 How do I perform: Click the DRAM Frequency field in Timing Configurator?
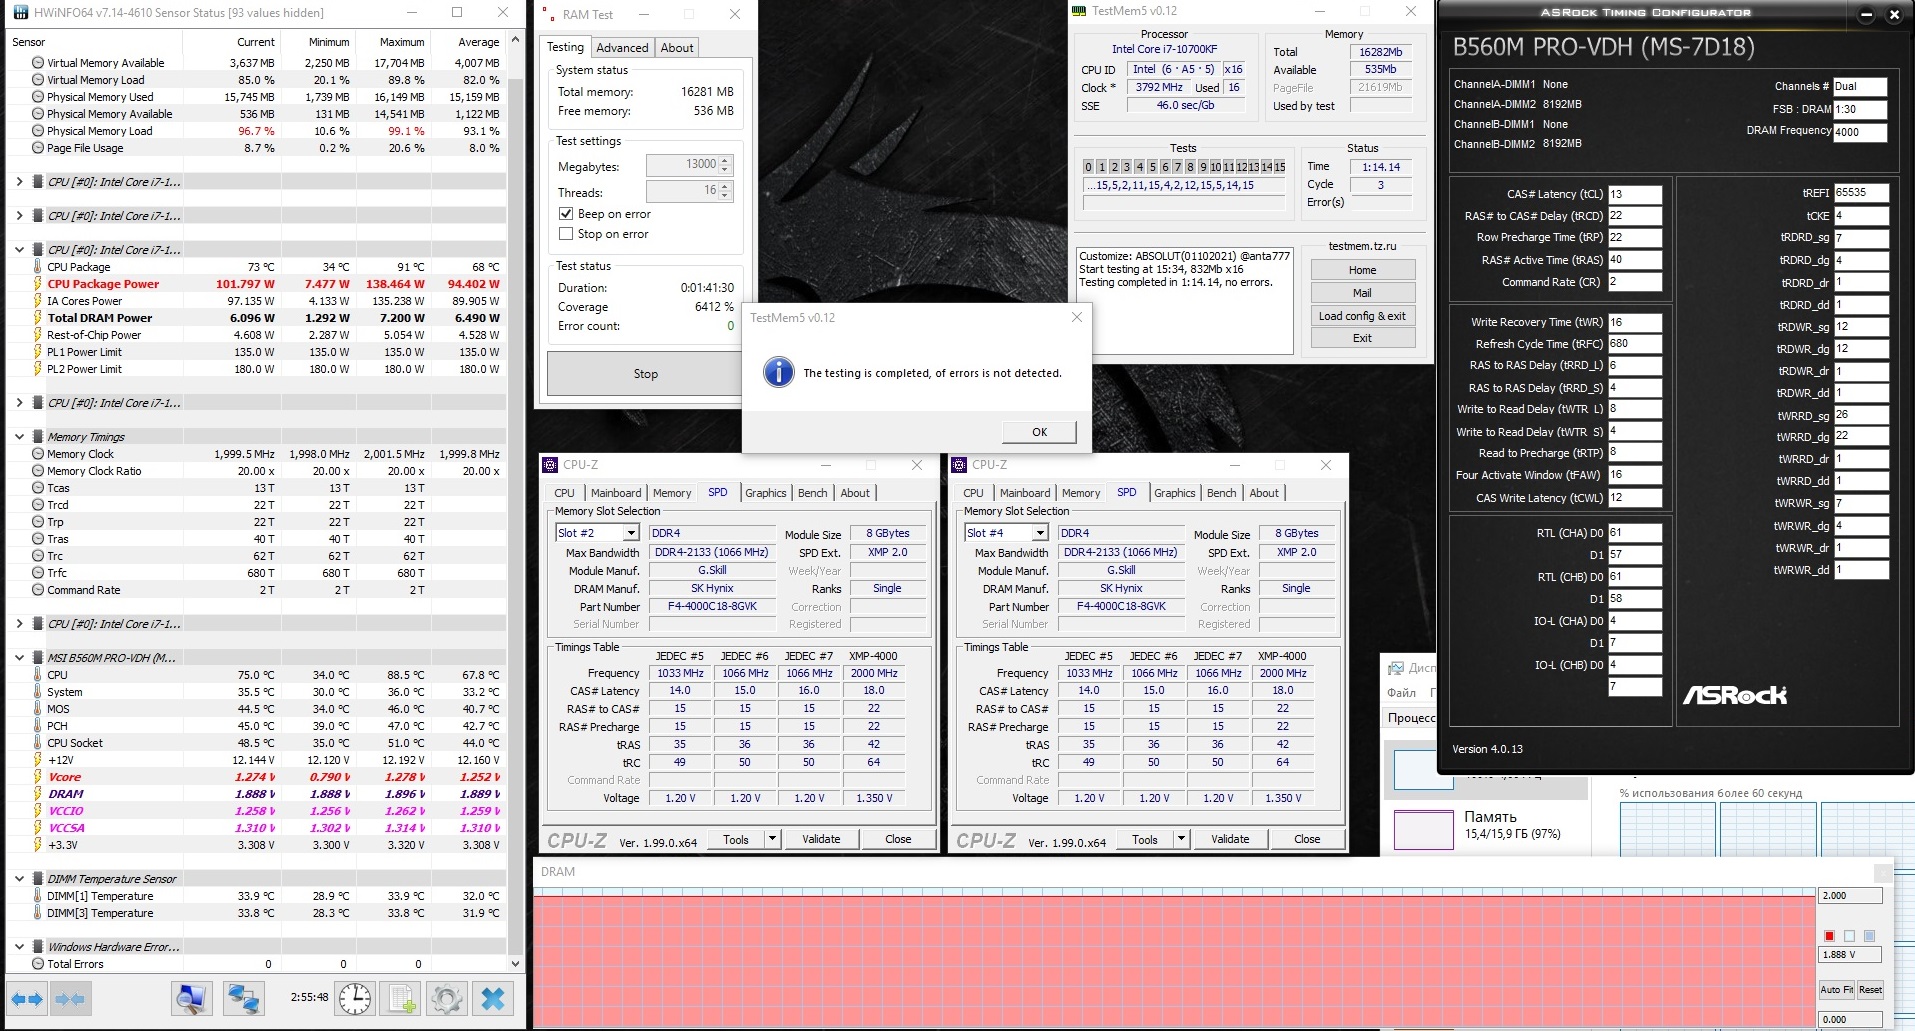click(x=1860, y=132)
